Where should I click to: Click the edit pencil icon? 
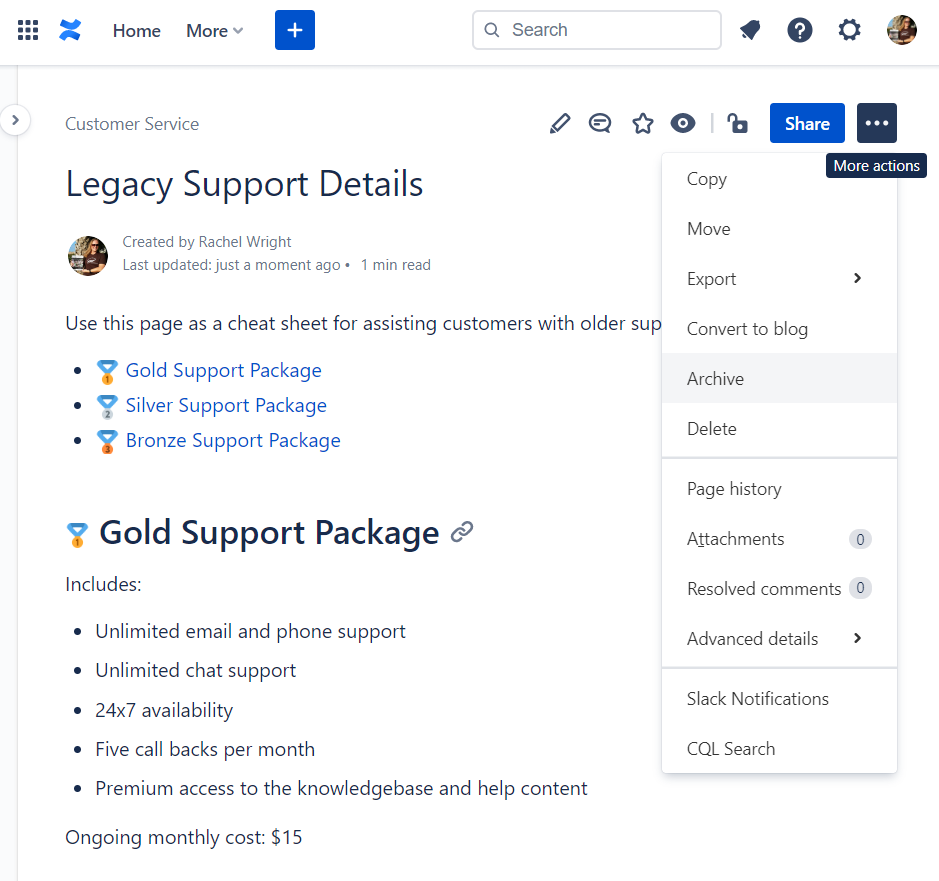(x=560, y=123)
